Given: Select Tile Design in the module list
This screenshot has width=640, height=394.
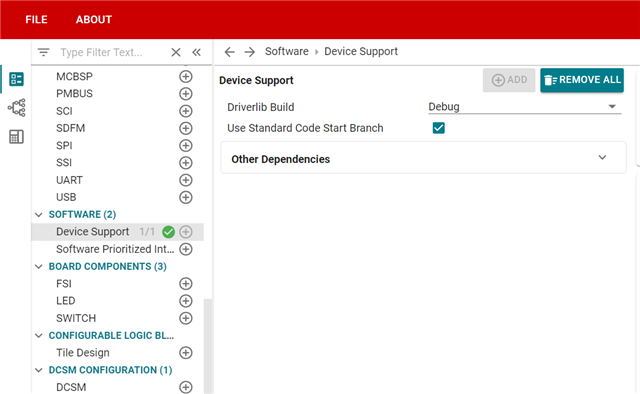Looking at the screenshot, I should pos(83,353).
